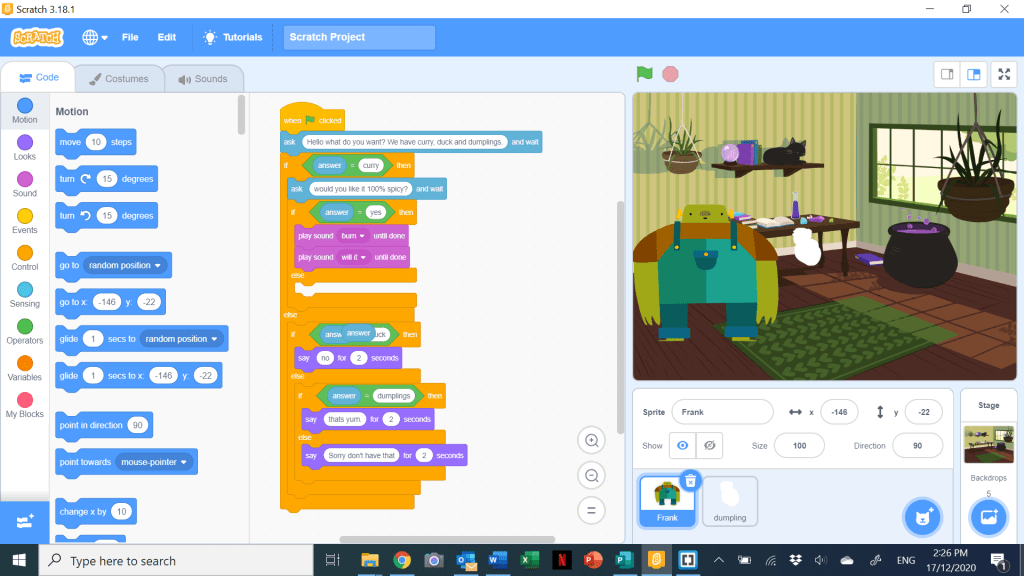Zoom out on the code workspace
The width and height of the screenshot is (1024, 576).
(x=591, y=476)
